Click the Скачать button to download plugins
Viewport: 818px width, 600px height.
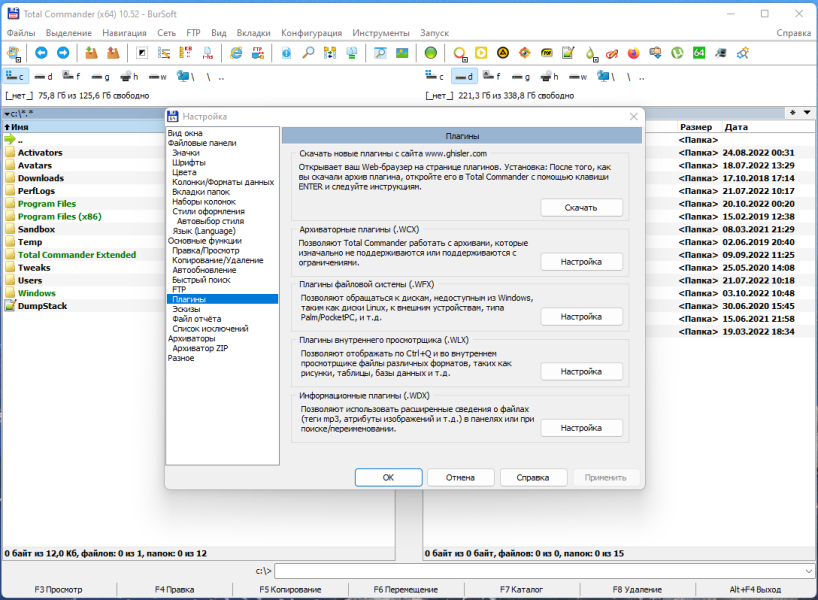(581, 208)
